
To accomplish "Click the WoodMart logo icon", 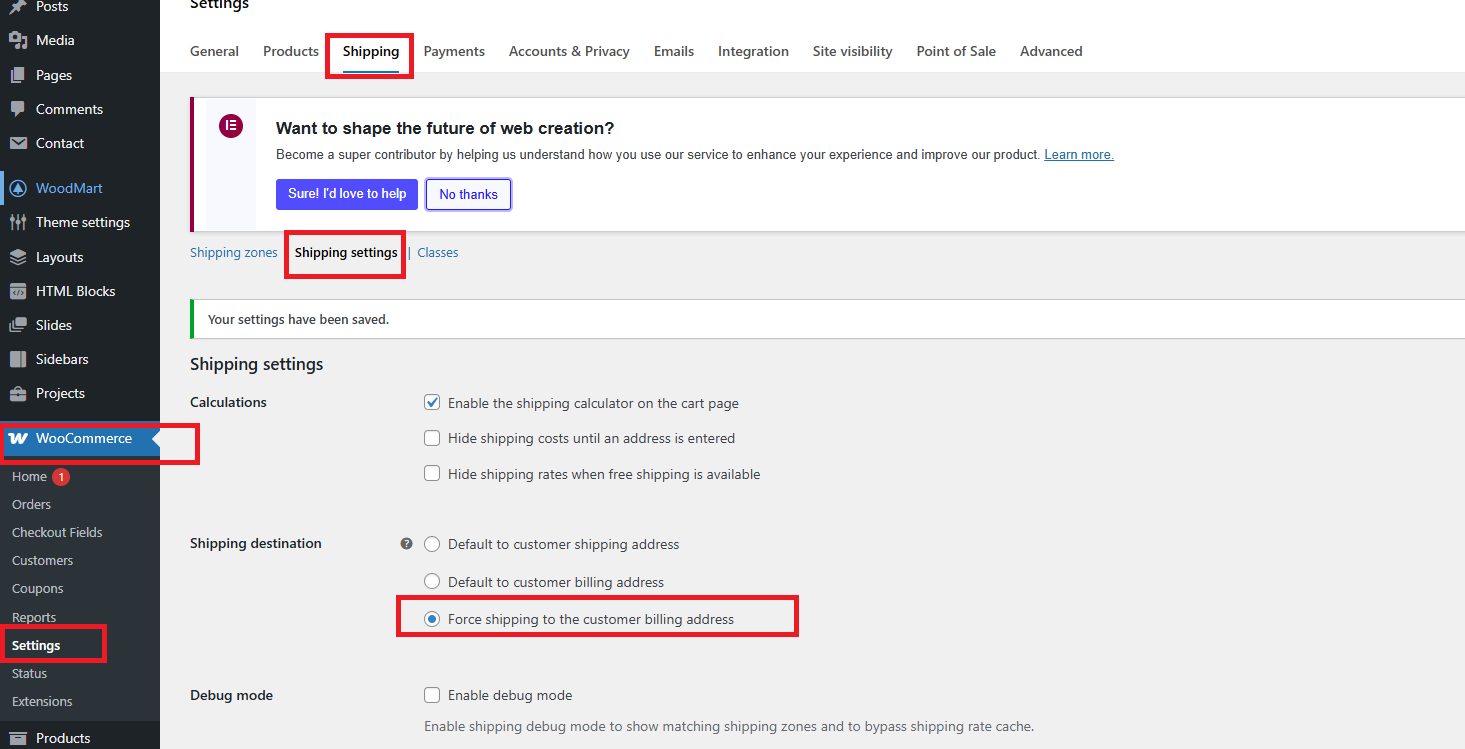I will (x=18, y=188).
